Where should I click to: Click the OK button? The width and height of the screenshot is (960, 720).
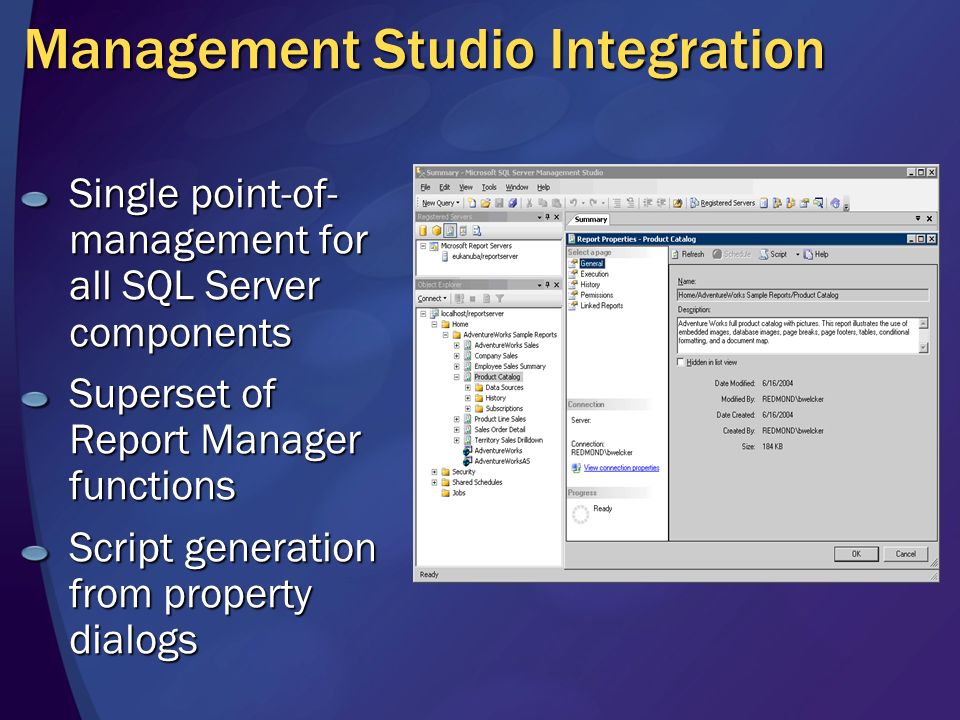tap(857, 553)
